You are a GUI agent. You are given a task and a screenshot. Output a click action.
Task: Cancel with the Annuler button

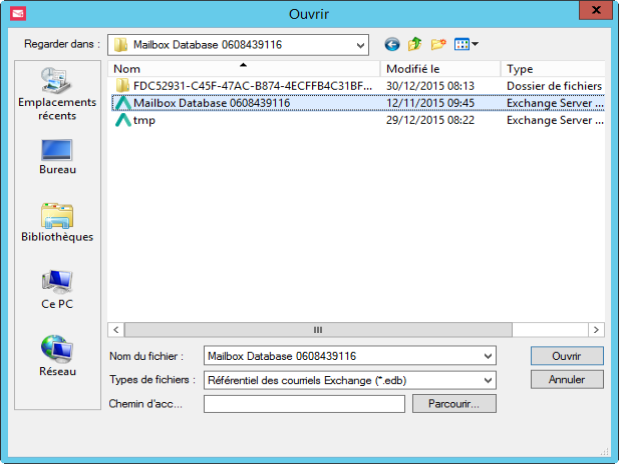567,379
